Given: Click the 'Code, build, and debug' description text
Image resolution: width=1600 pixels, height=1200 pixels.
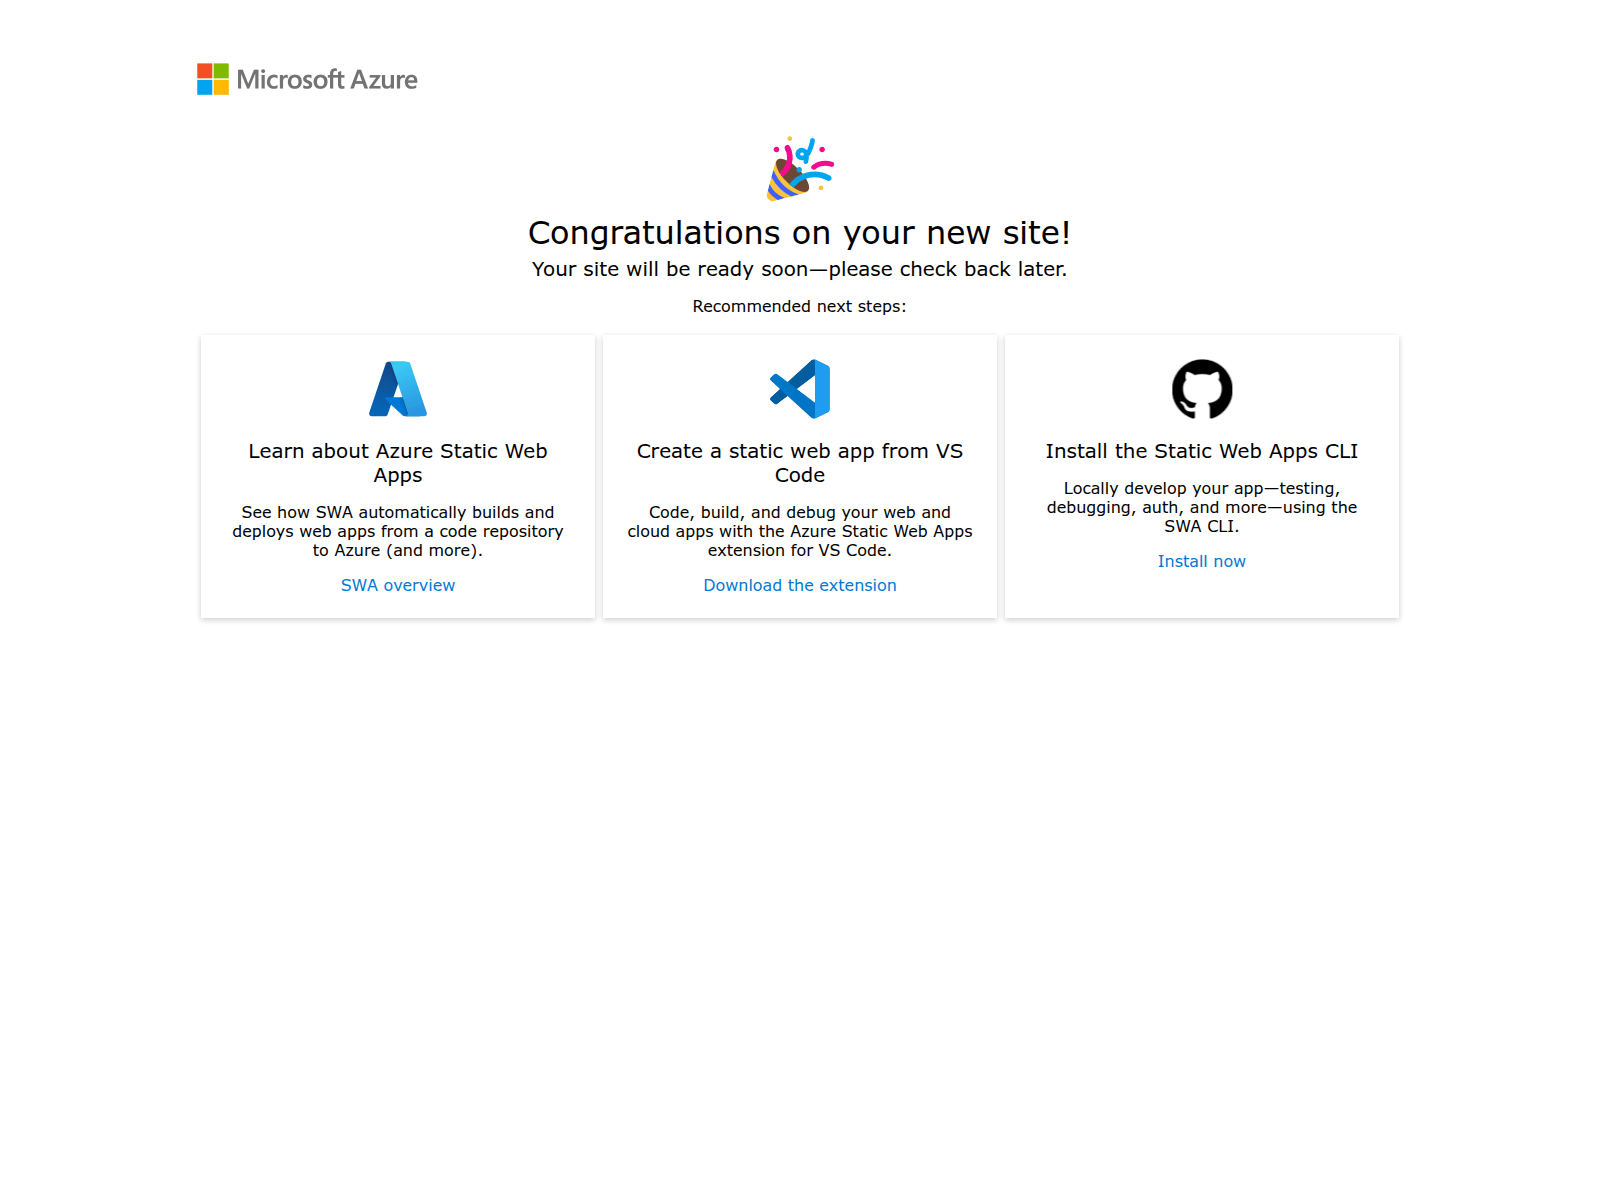Looking at the screenshot, I should (800, 531).
